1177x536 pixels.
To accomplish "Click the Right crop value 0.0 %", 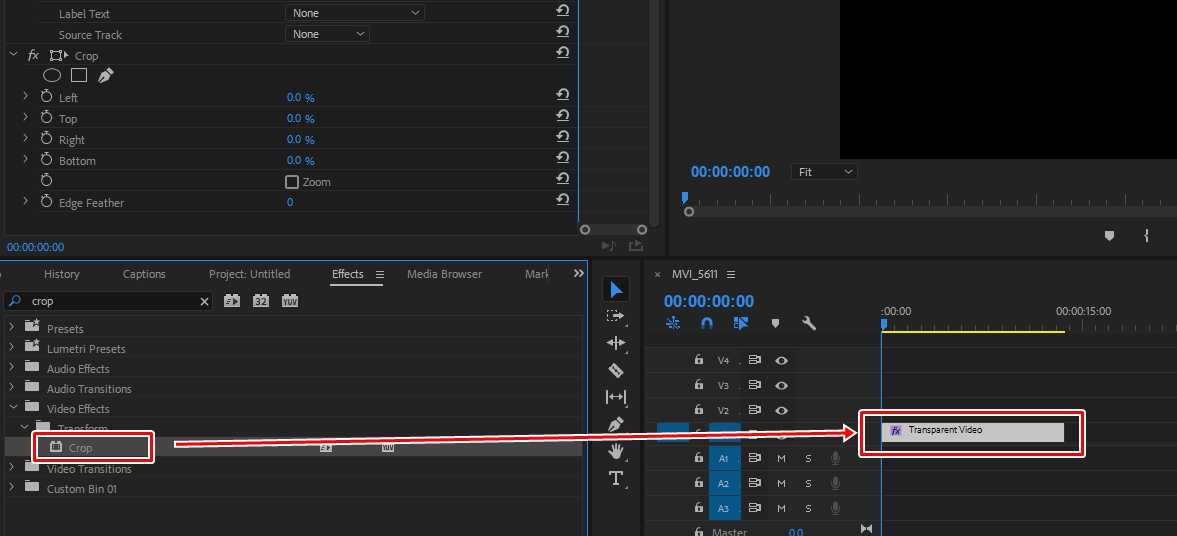I will tap(300, 140).
